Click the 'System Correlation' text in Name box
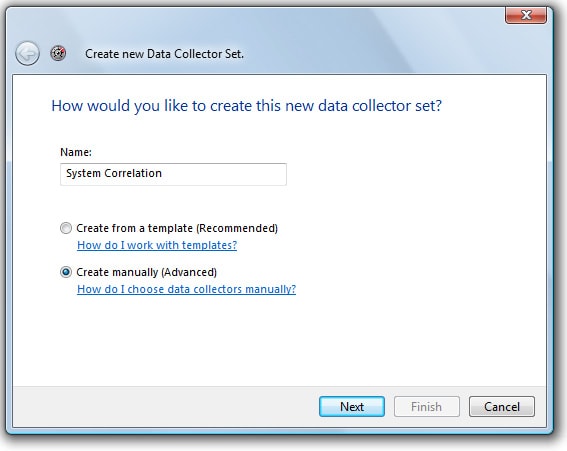Viewport: 567px width, 451px height. (114, 173)
